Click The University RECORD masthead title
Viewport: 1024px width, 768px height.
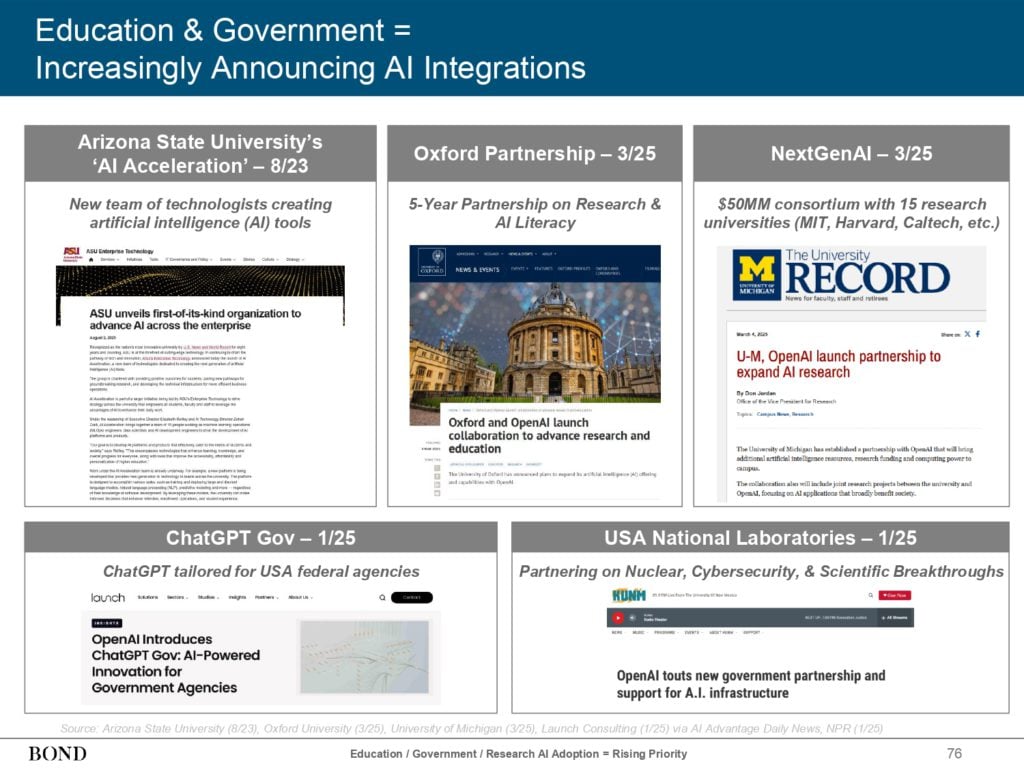867,273
